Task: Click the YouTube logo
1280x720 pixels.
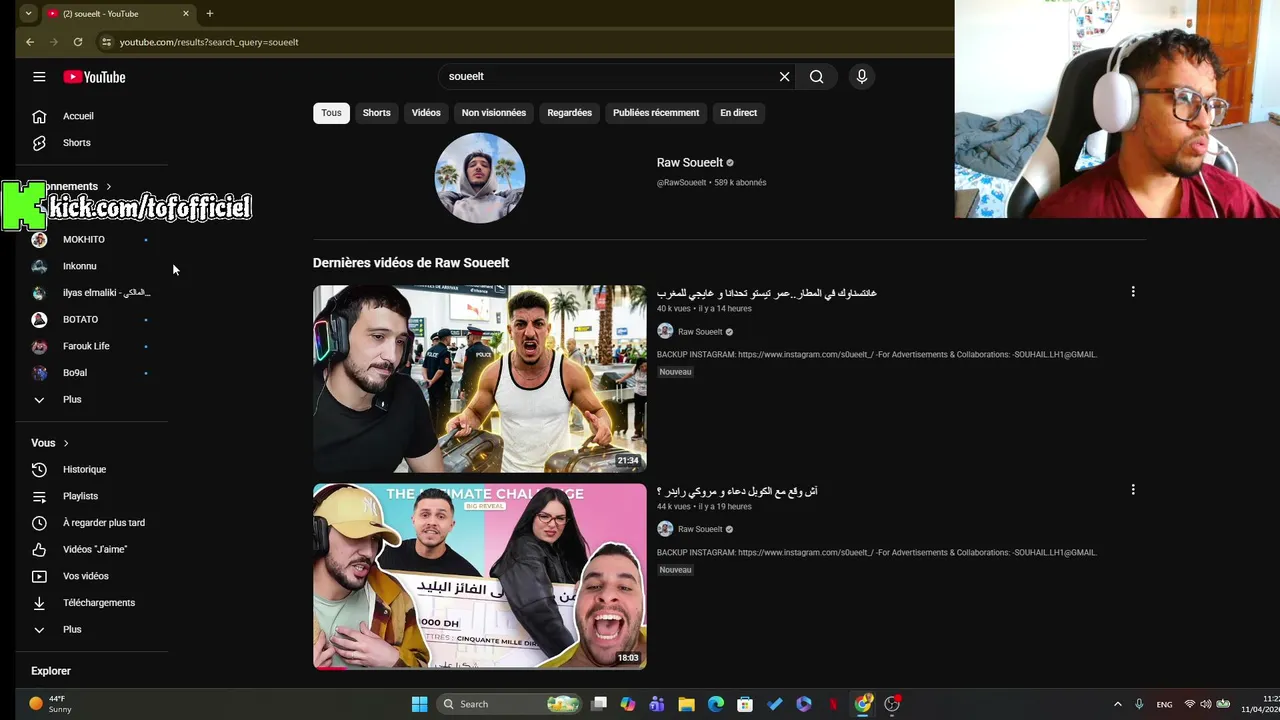Action: point(94,77)
